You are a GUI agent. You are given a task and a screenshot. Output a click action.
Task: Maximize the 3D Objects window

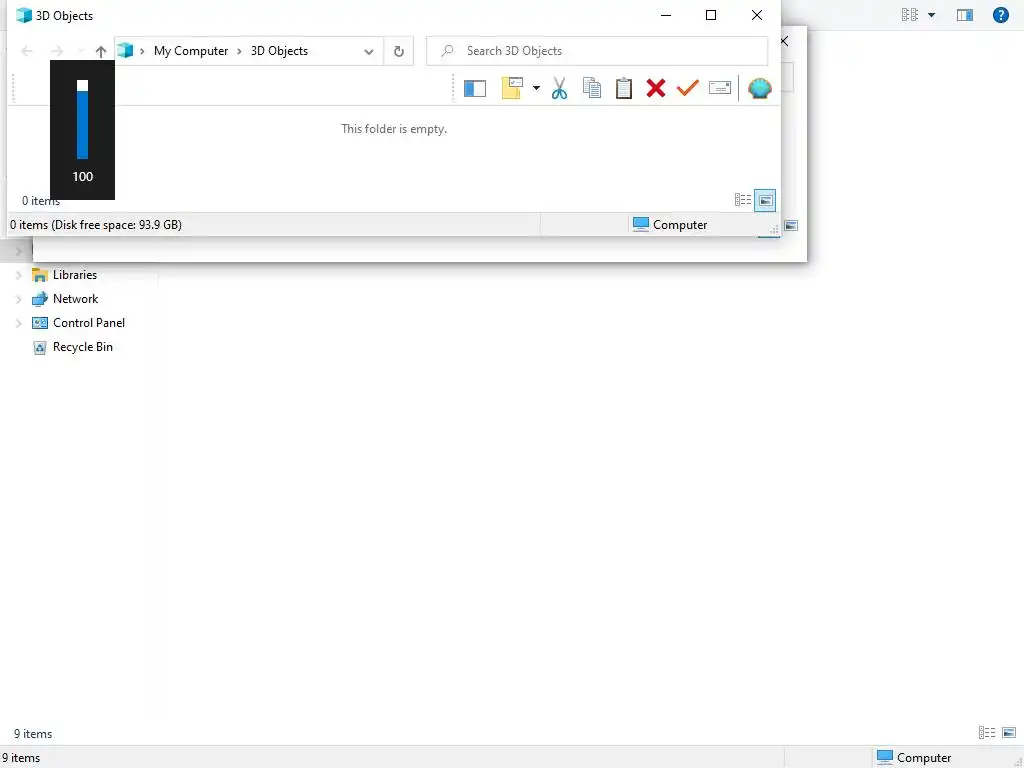[711, 15]
